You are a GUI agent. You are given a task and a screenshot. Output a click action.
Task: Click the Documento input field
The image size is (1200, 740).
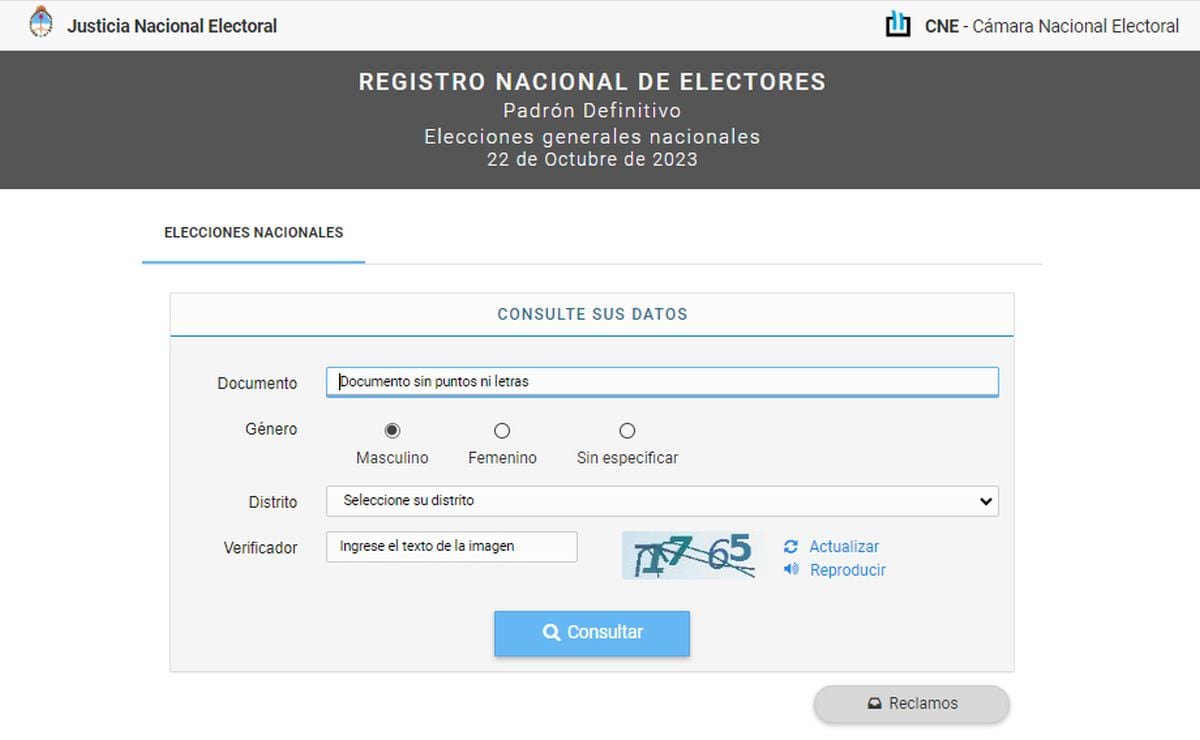click(662, 381)
